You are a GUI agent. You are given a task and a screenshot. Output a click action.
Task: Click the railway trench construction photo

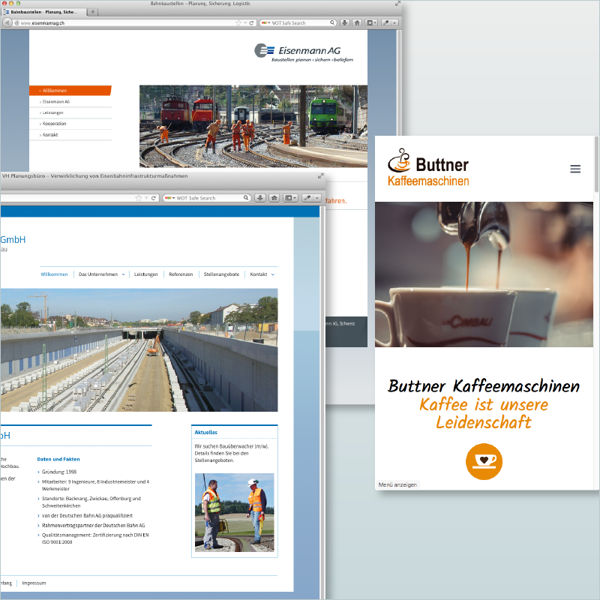coord(139,350)
